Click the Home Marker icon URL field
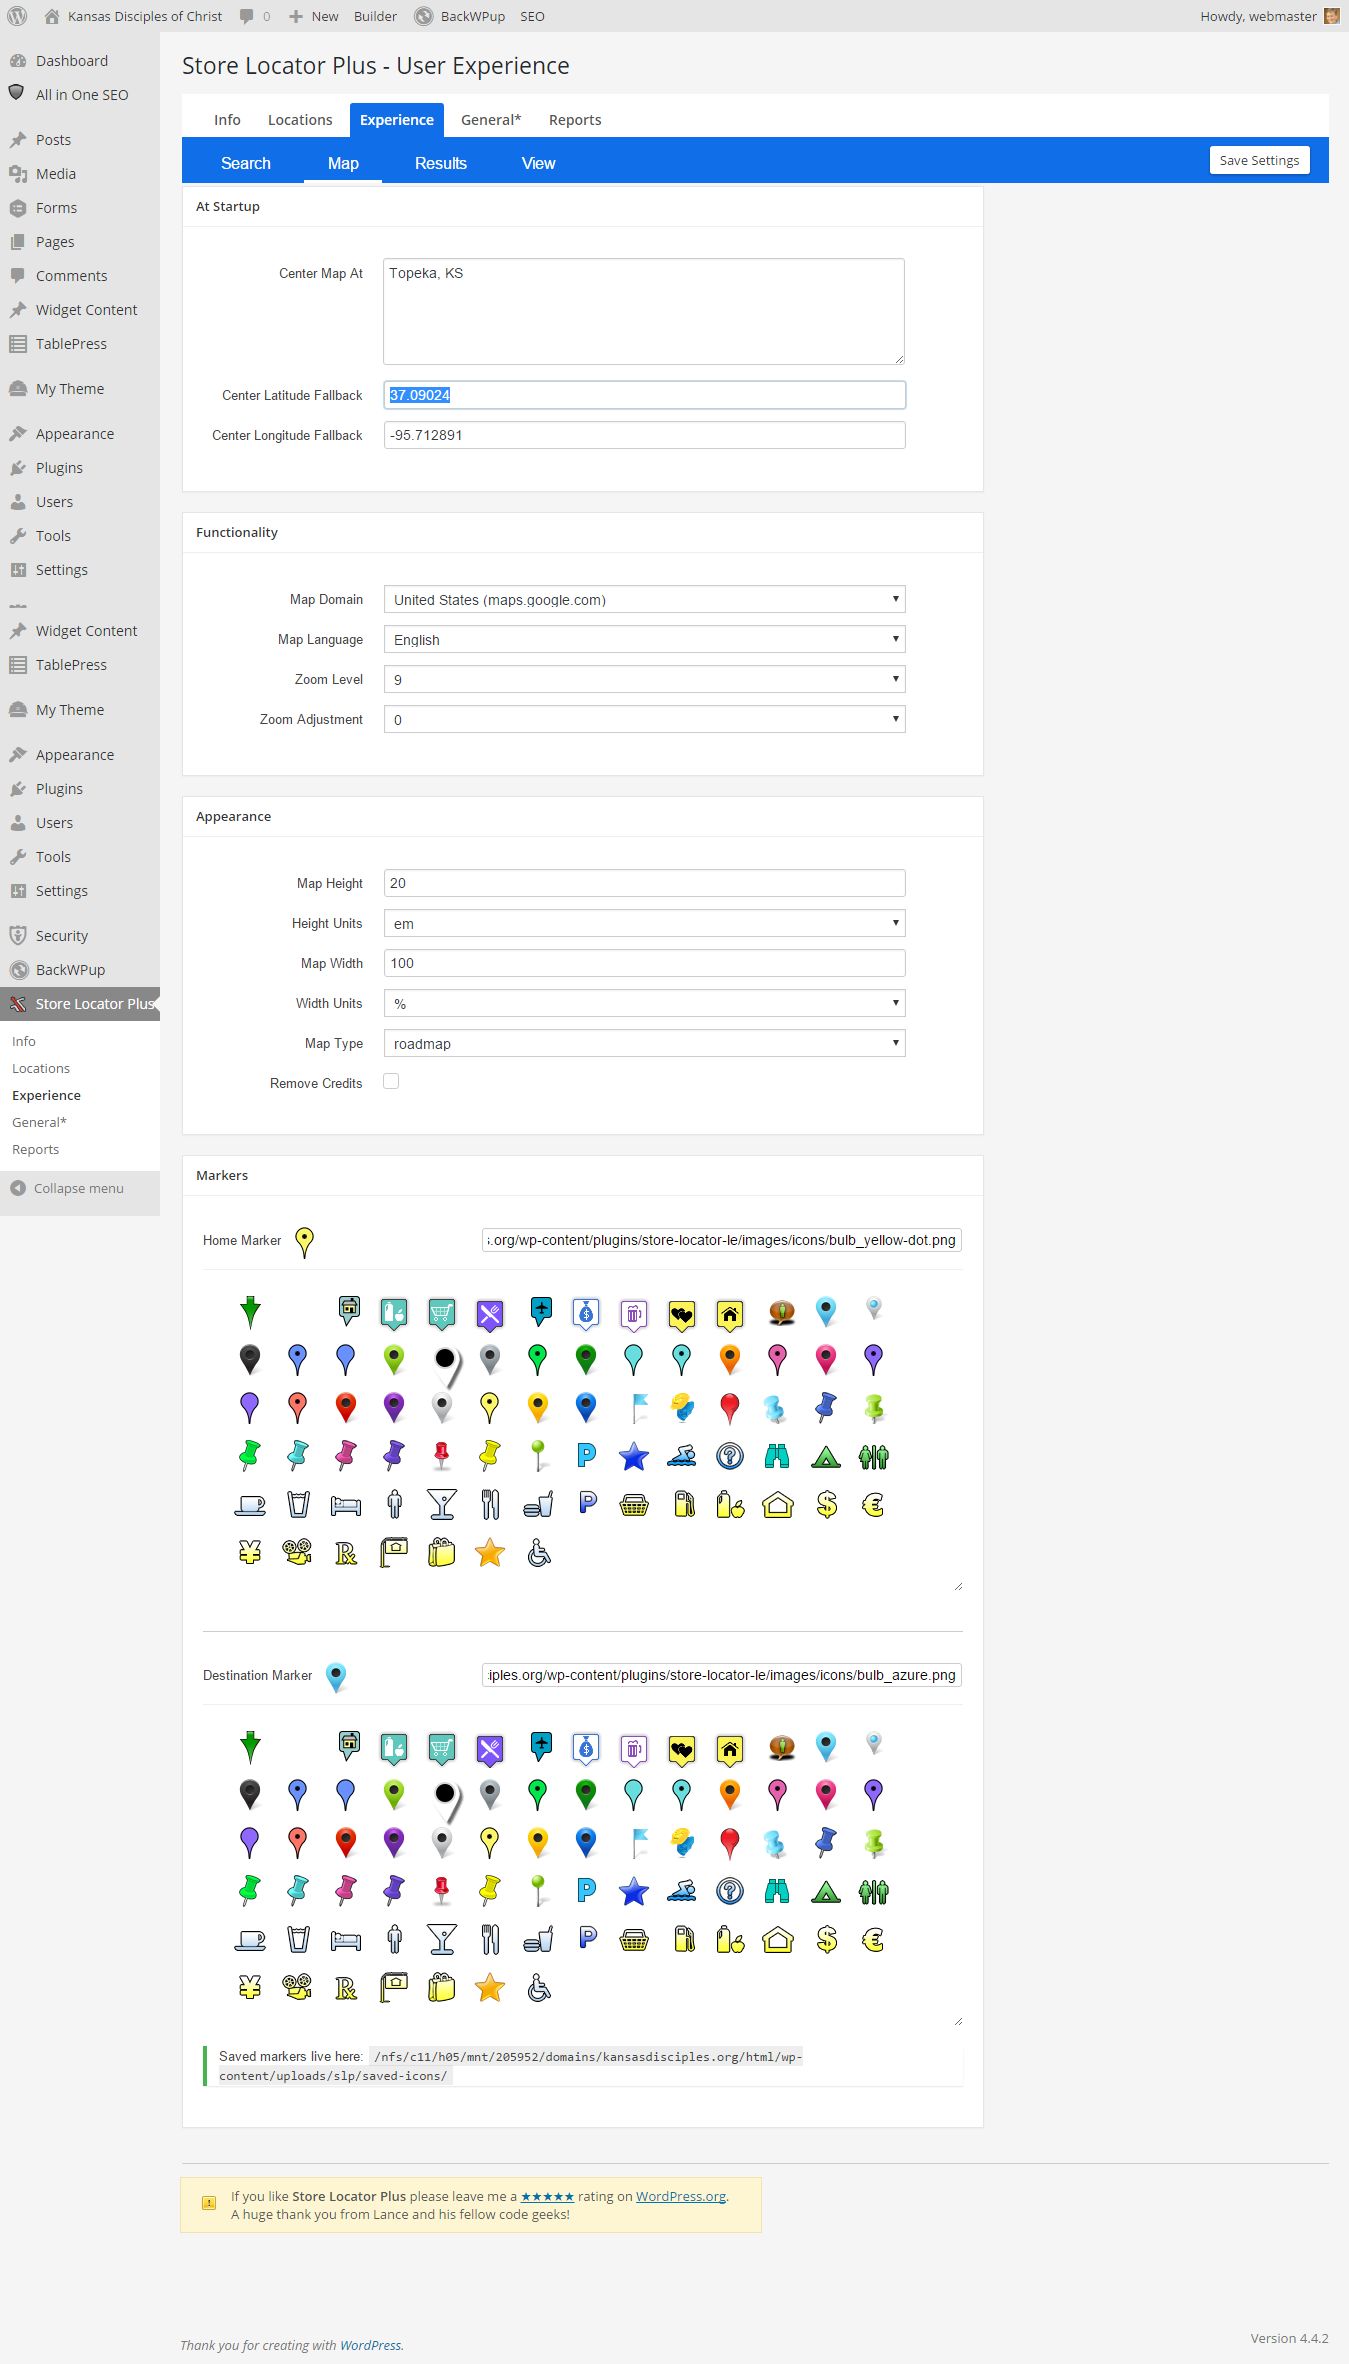The image size is (1349, 2364). [x=721, y=1240]
